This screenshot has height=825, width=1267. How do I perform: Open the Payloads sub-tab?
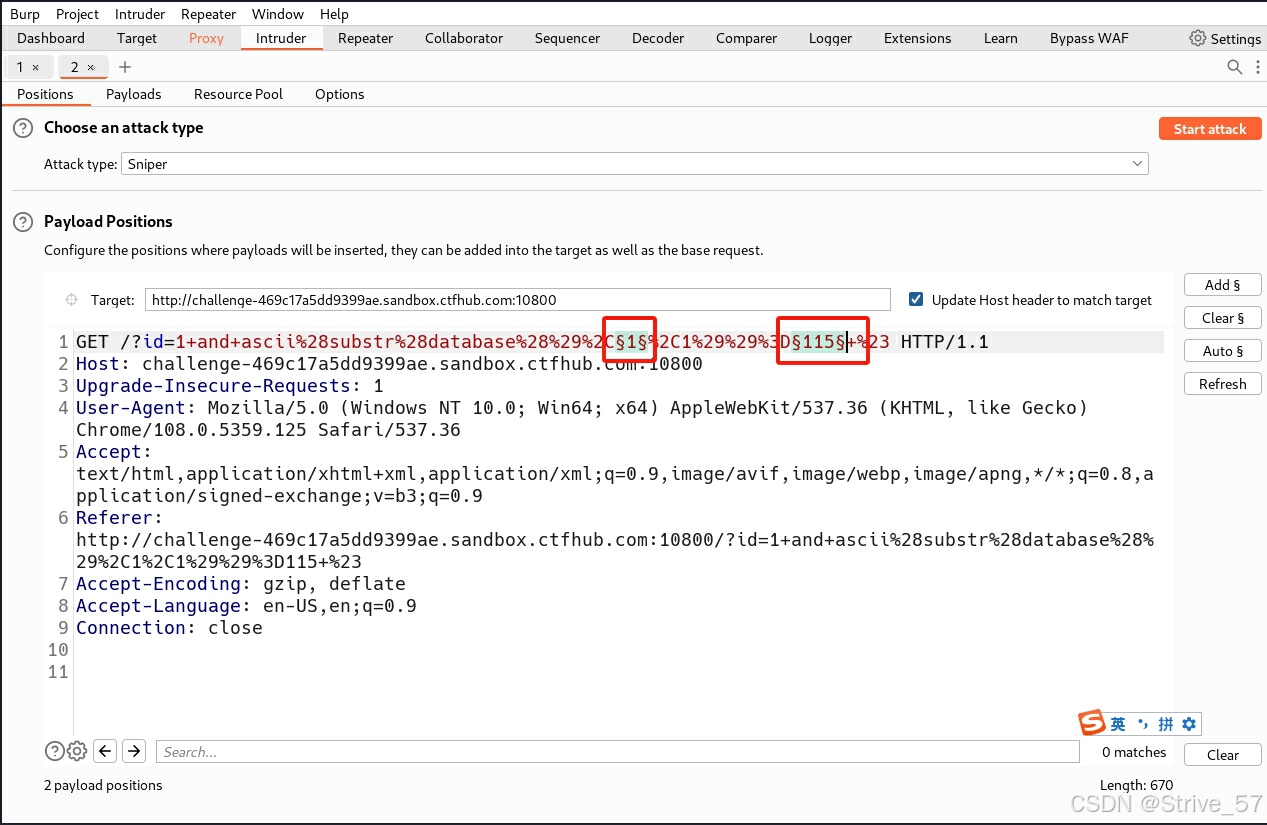point(134,94)
